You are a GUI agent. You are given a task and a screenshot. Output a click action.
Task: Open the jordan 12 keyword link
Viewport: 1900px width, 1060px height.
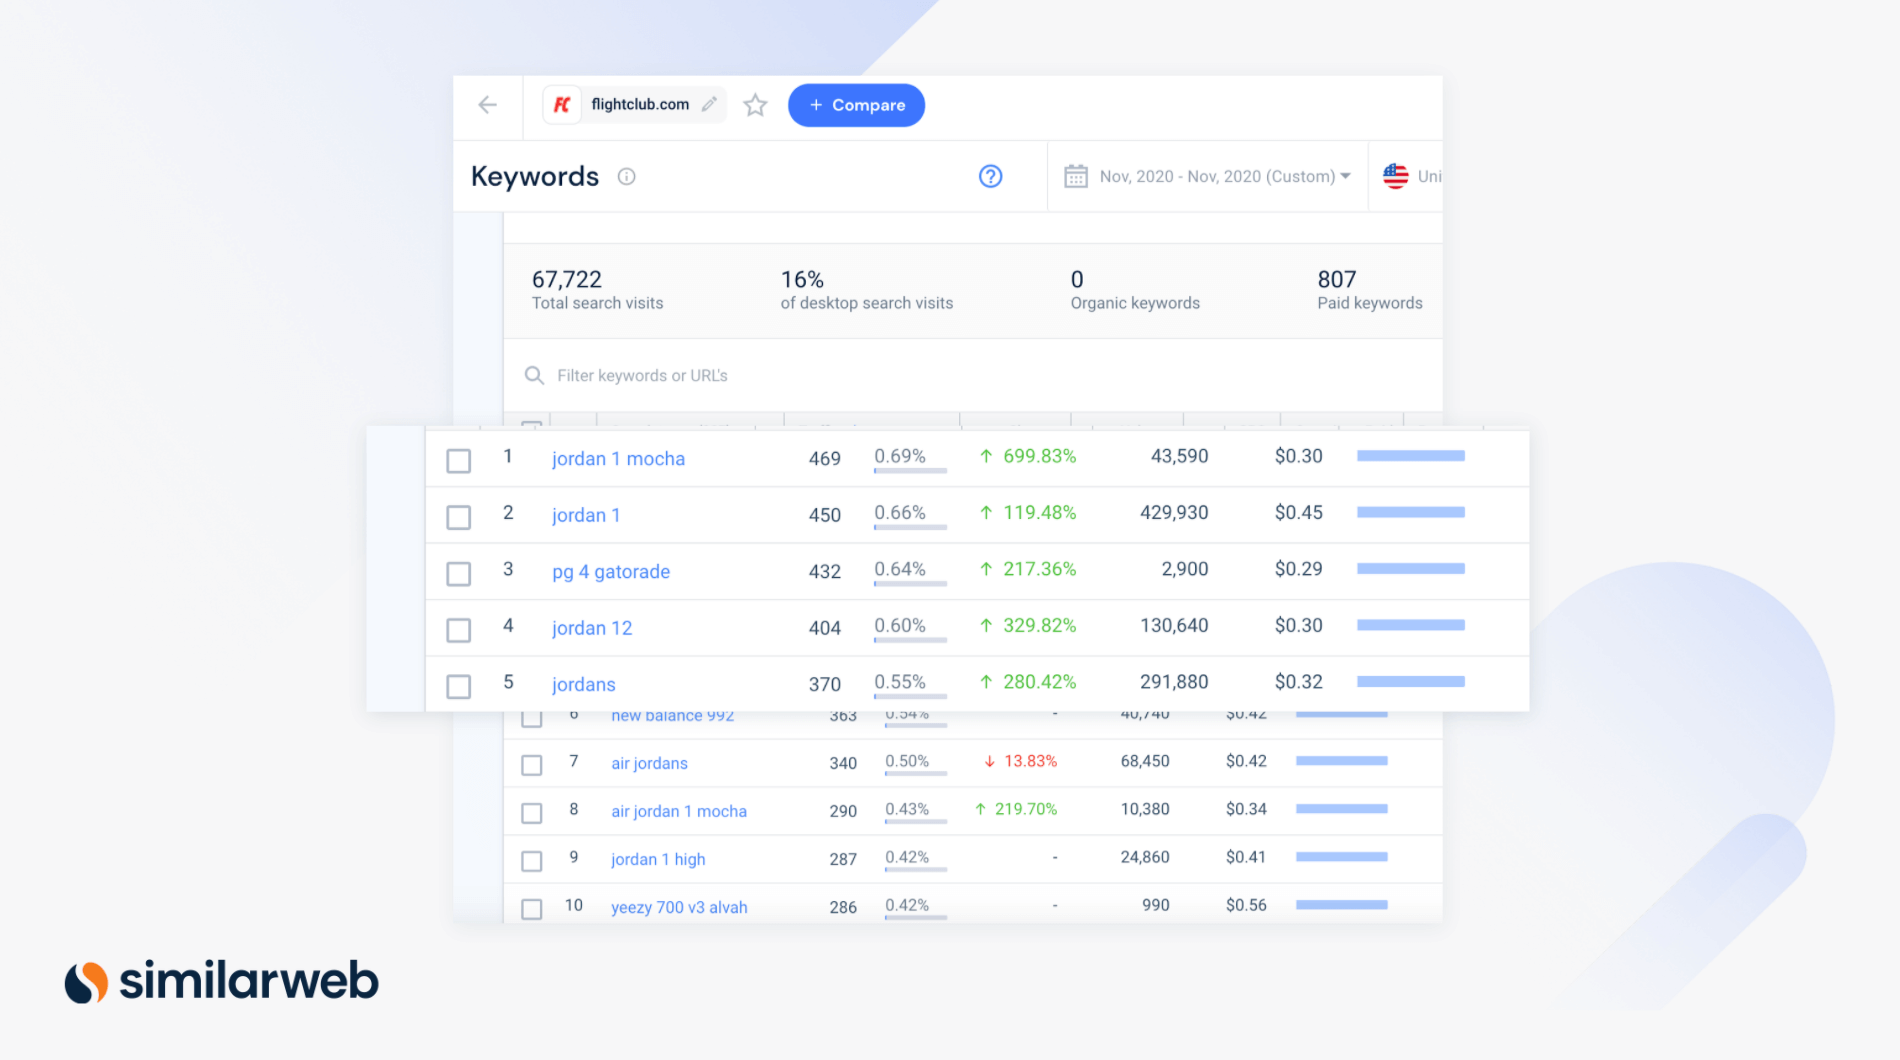(x=592, y=628)
